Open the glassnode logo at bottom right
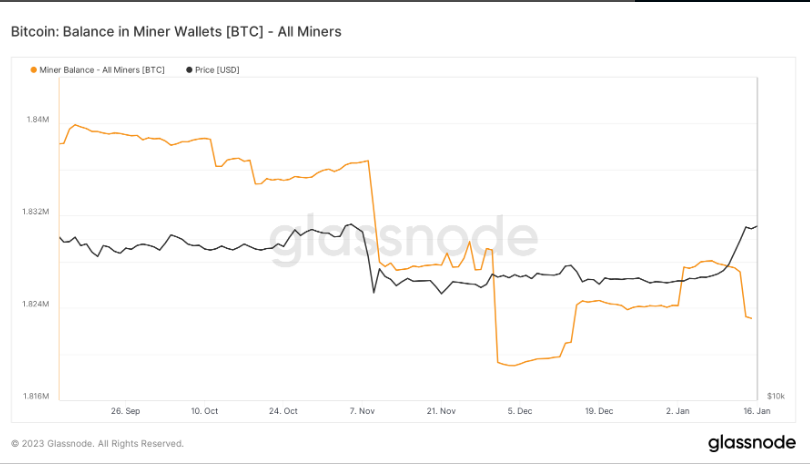The width and height of the screenshot is (810, 464). (752, 442)
